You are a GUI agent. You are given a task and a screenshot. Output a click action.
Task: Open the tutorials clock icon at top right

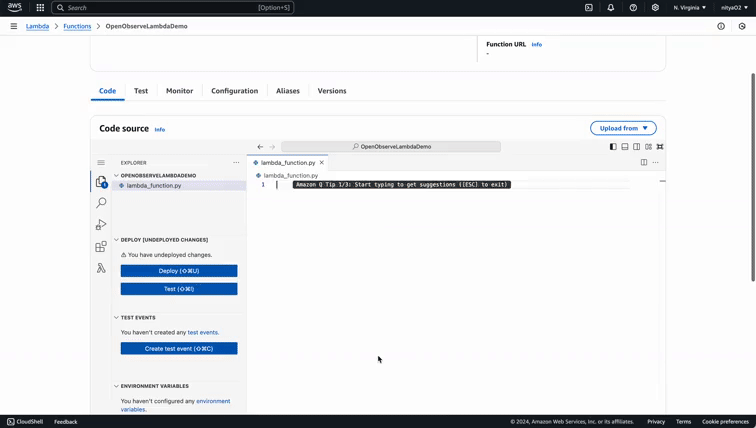pos(742,26)
